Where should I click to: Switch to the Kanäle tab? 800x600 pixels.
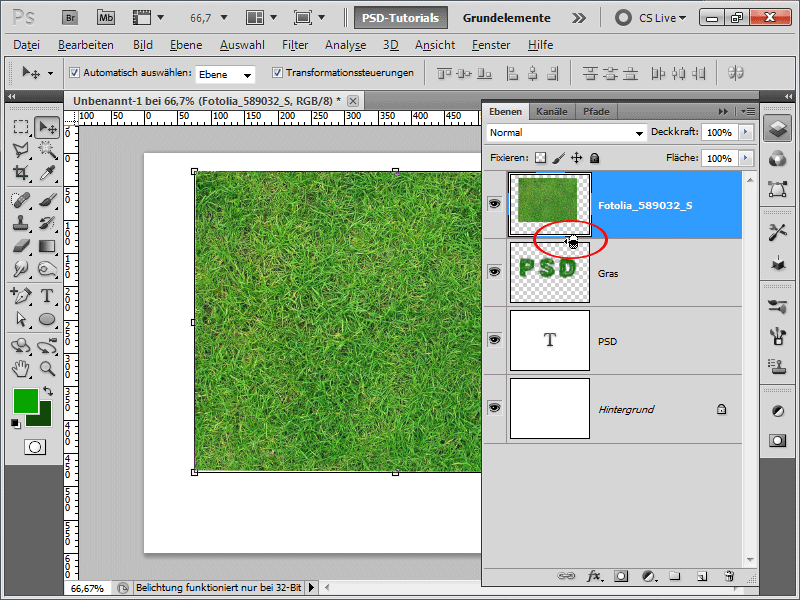click(x=552, y=111)
